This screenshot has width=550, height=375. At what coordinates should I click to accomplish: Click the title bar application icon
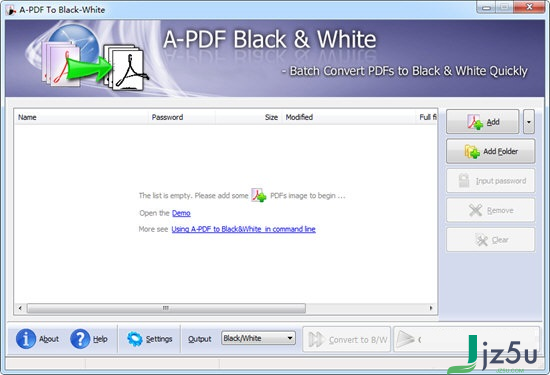pyautogui.click(x=11, y=10)
